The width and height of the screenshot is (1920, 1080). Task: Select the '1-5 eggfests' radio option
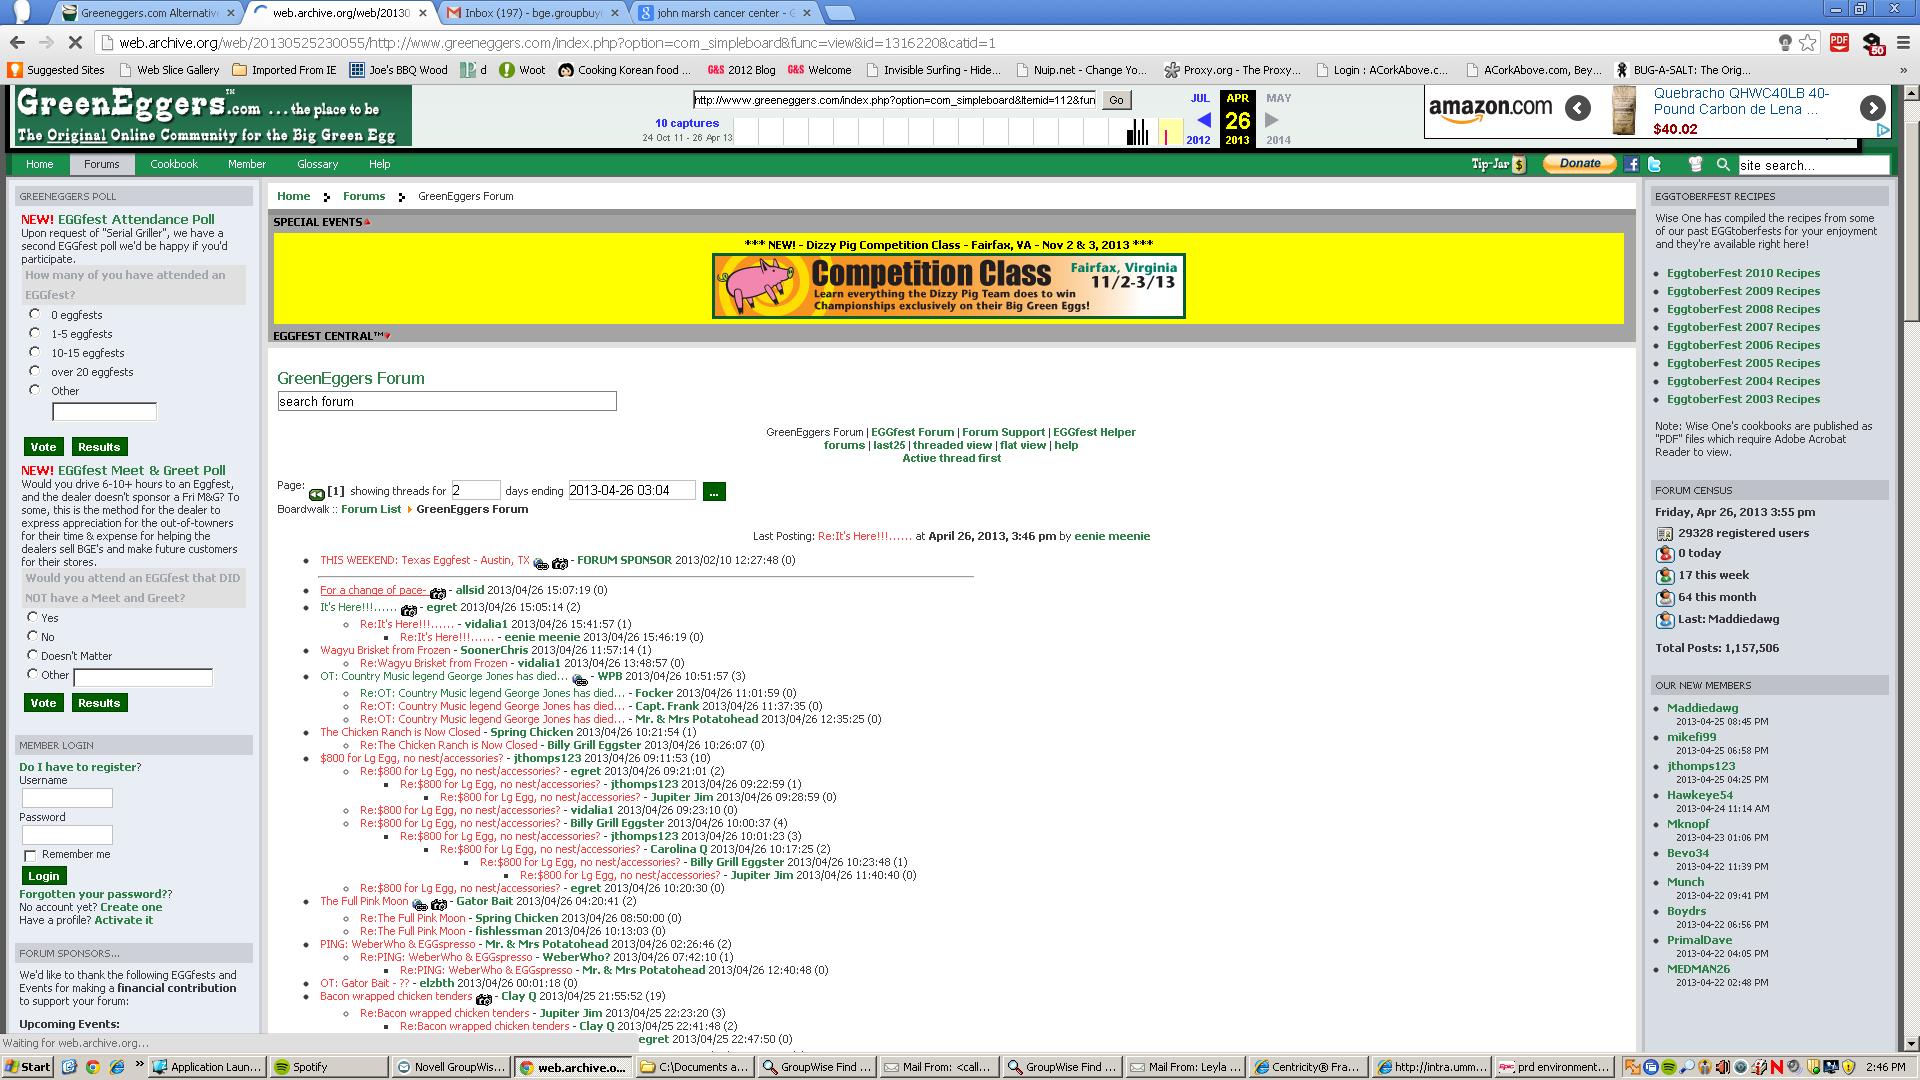point(35,333)
